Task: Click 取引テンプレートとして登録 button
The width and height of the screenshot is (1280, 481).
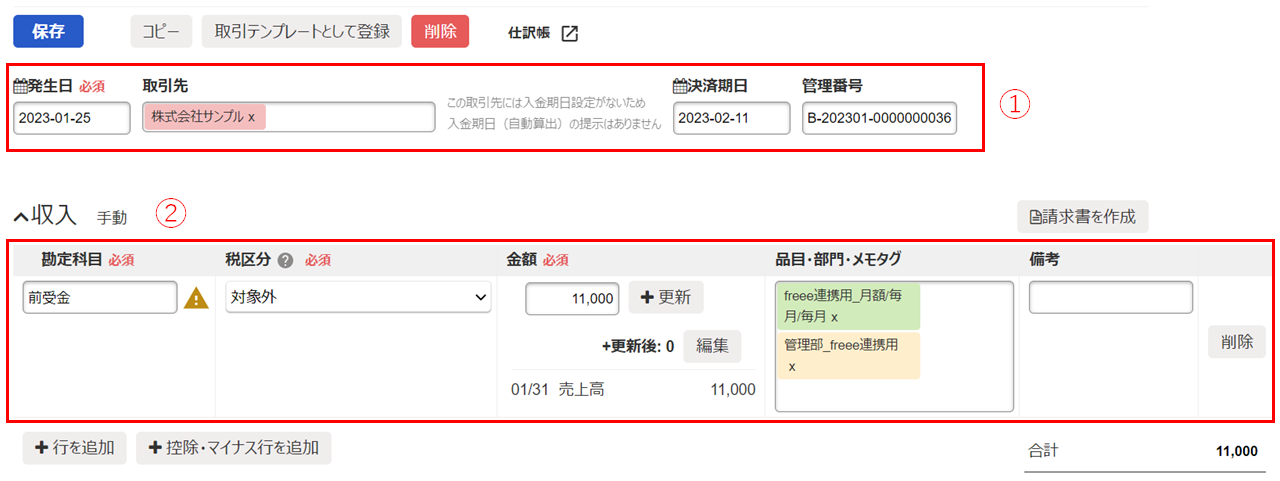Action: pos(301,32)
